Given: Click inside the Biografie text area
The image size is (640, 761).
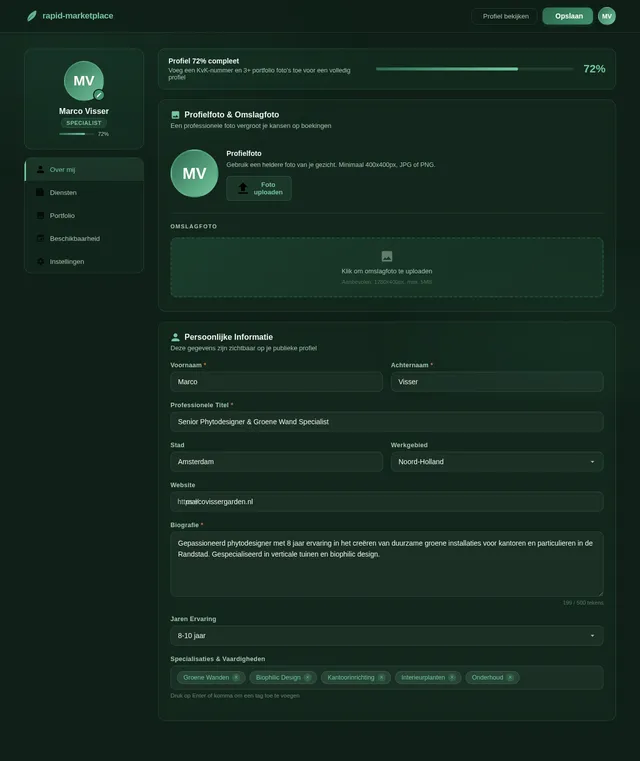Looking at the screenshot, I should click(387, 564).
